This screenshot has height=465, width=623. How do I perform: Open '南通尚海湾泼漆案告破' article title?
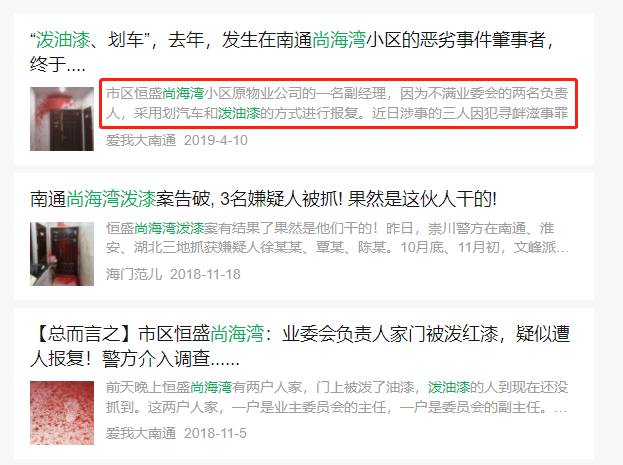click(x=263, y=199)
